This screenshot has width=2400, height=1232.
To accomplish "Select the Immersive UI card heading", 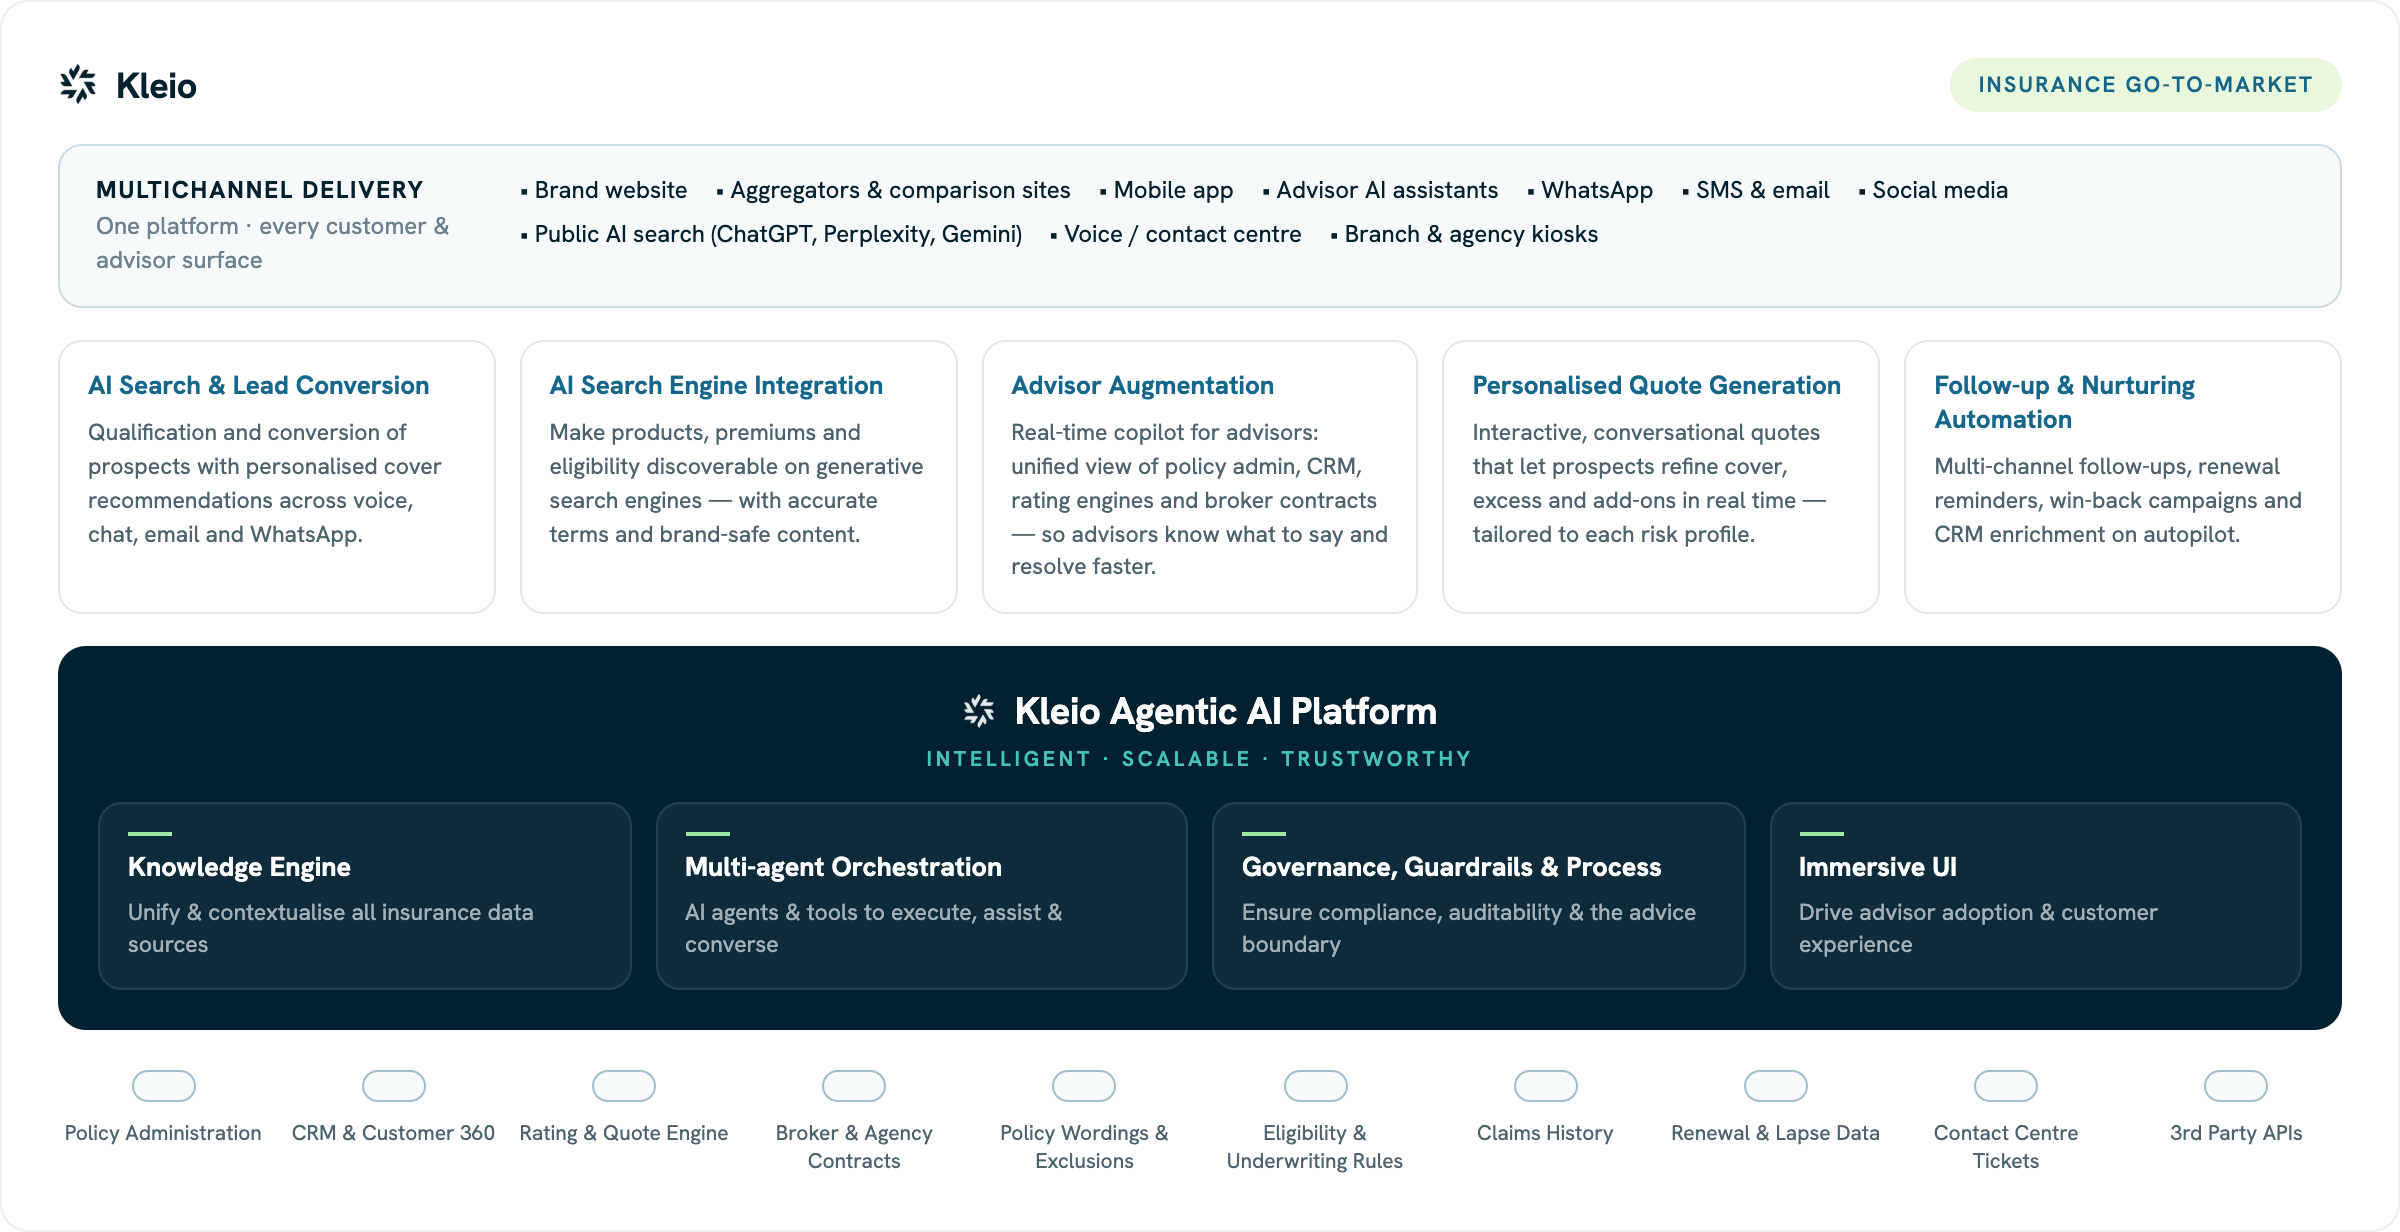I will (1877, 867).
